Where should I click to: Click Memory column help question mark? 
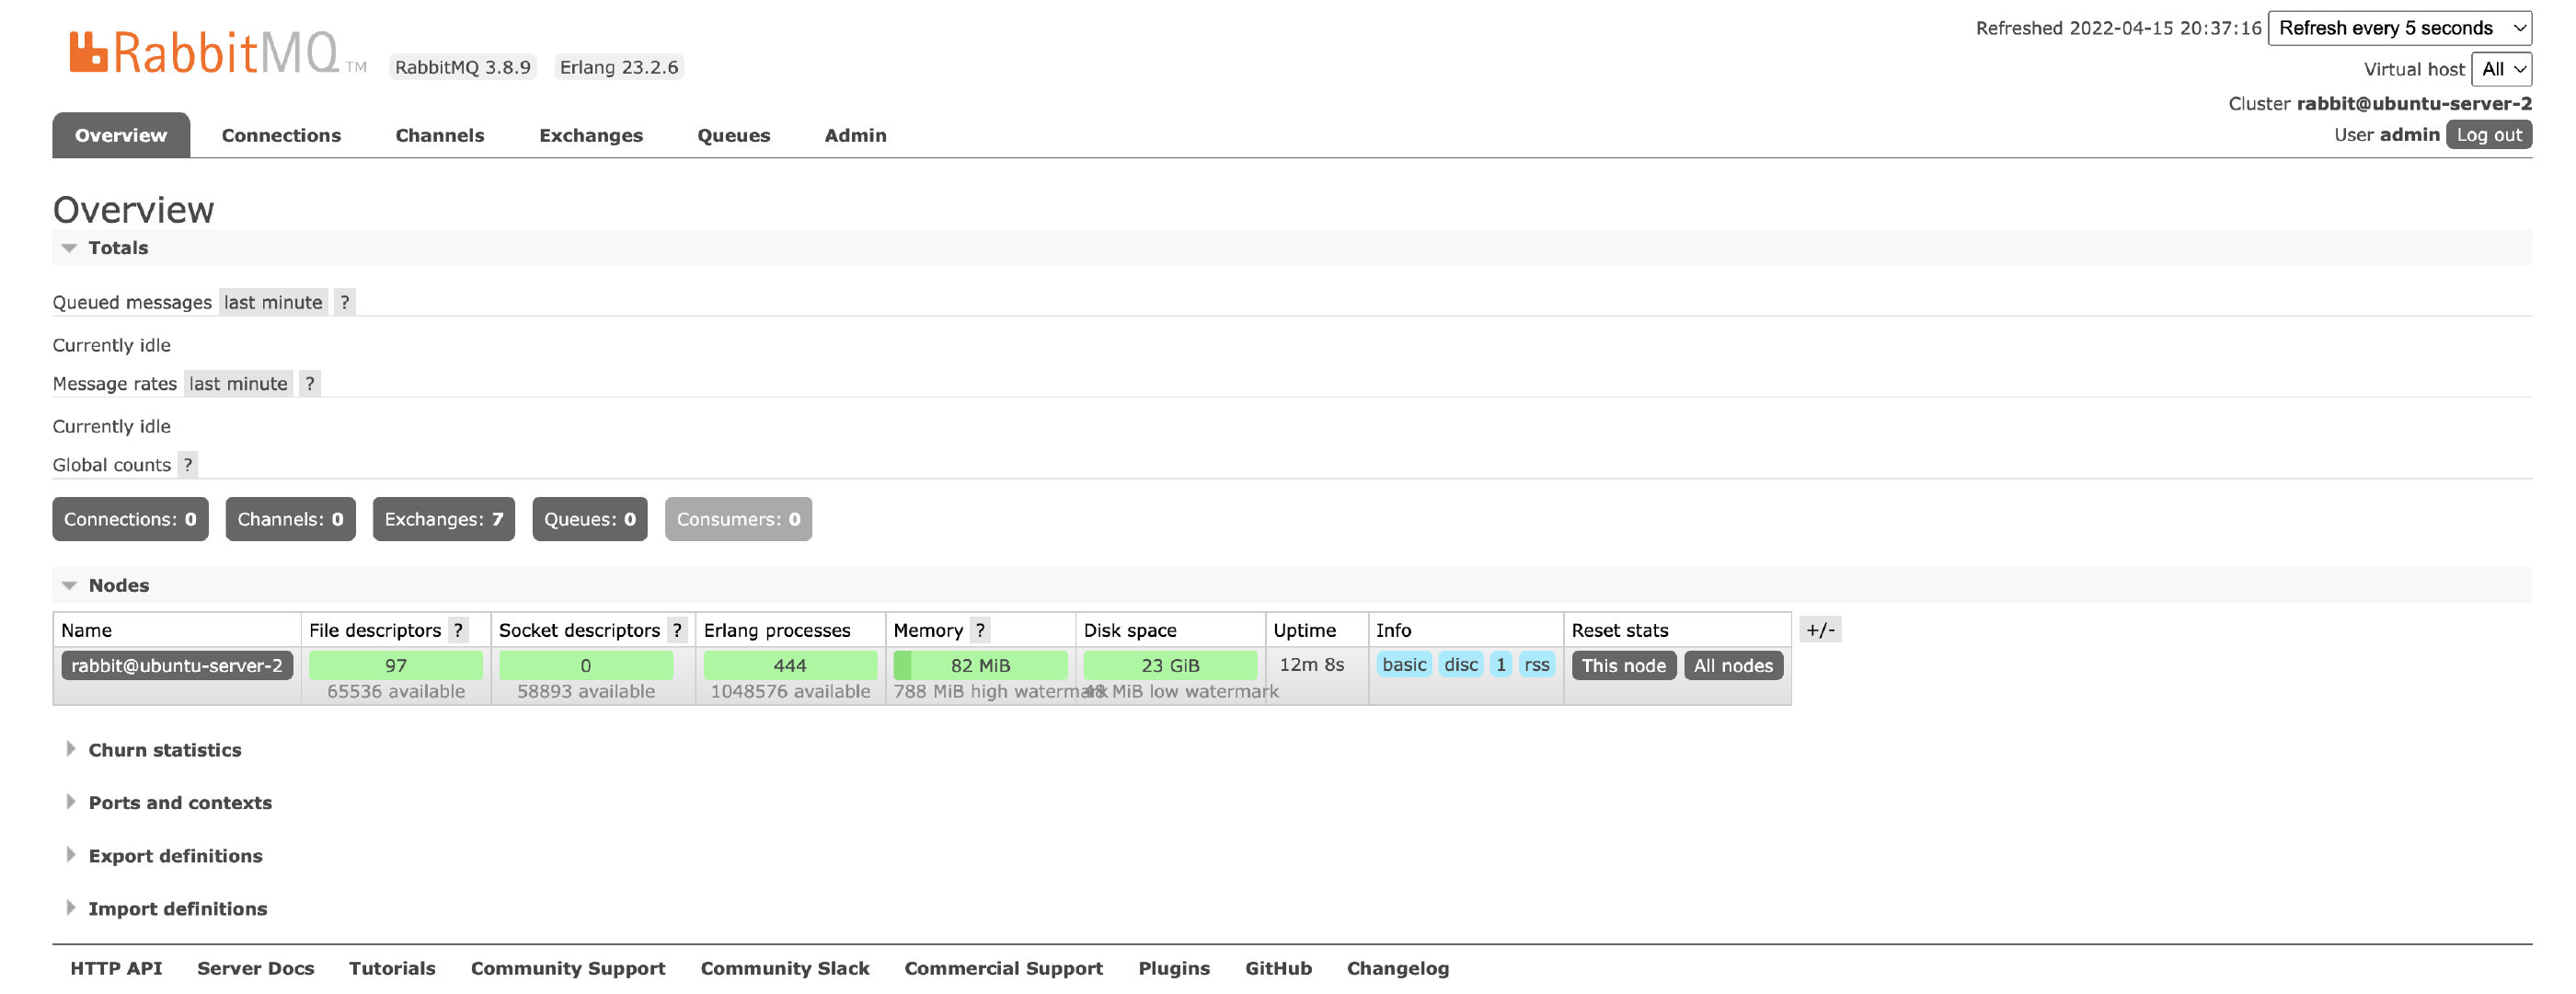click(x=980, y=630)
